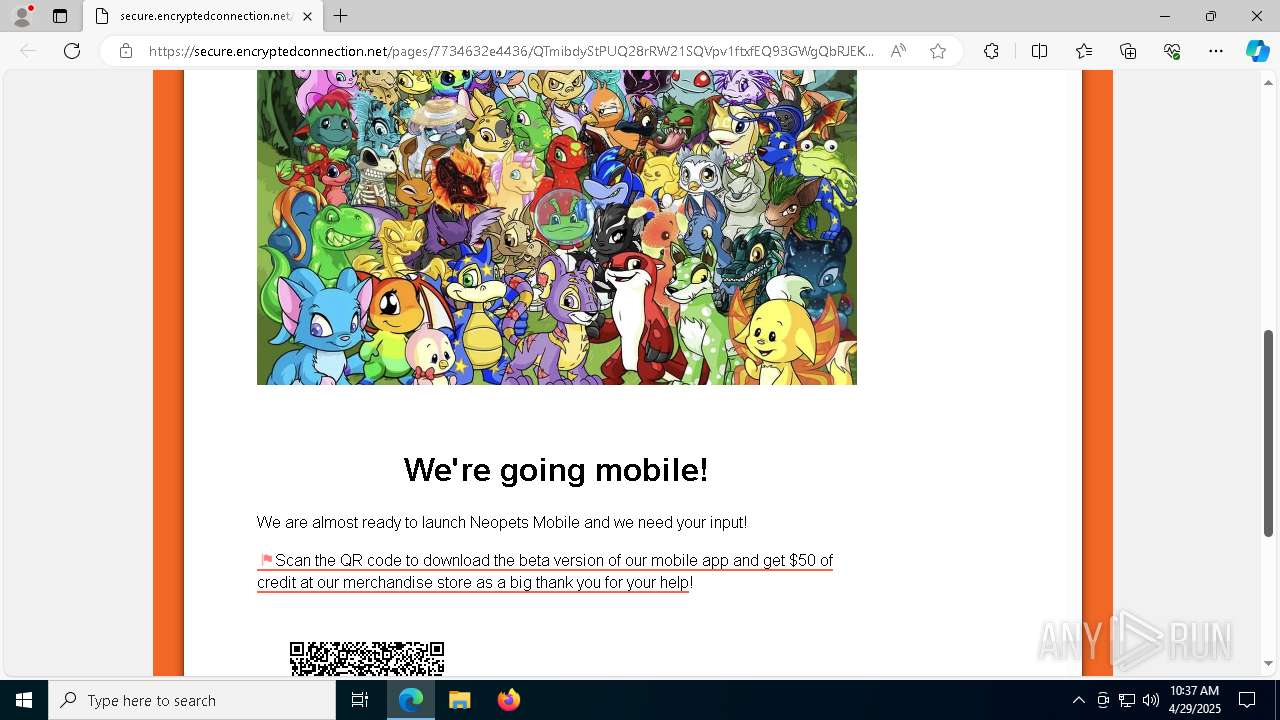Select the secure.encryptedconnection.net tab
This screenshot has width=1280, height=720.
pos(203,16)
